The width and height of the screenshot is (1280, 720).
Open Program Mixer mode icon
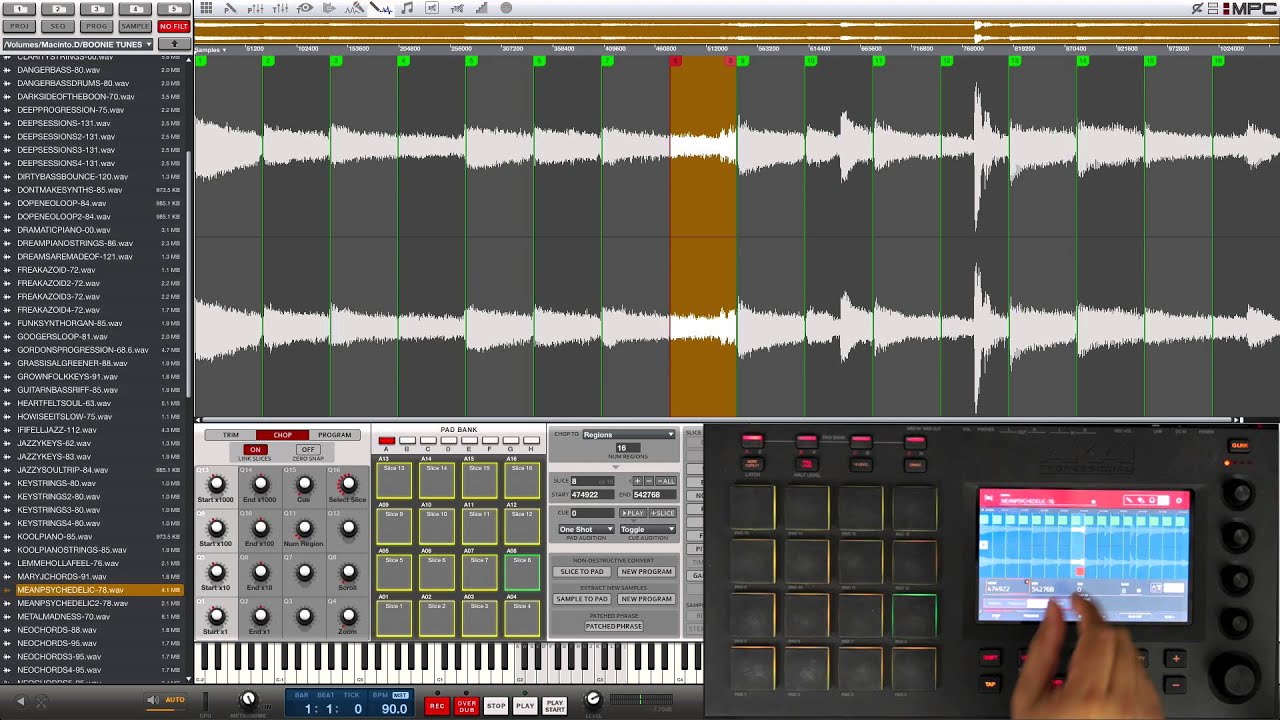coord(255,8)
